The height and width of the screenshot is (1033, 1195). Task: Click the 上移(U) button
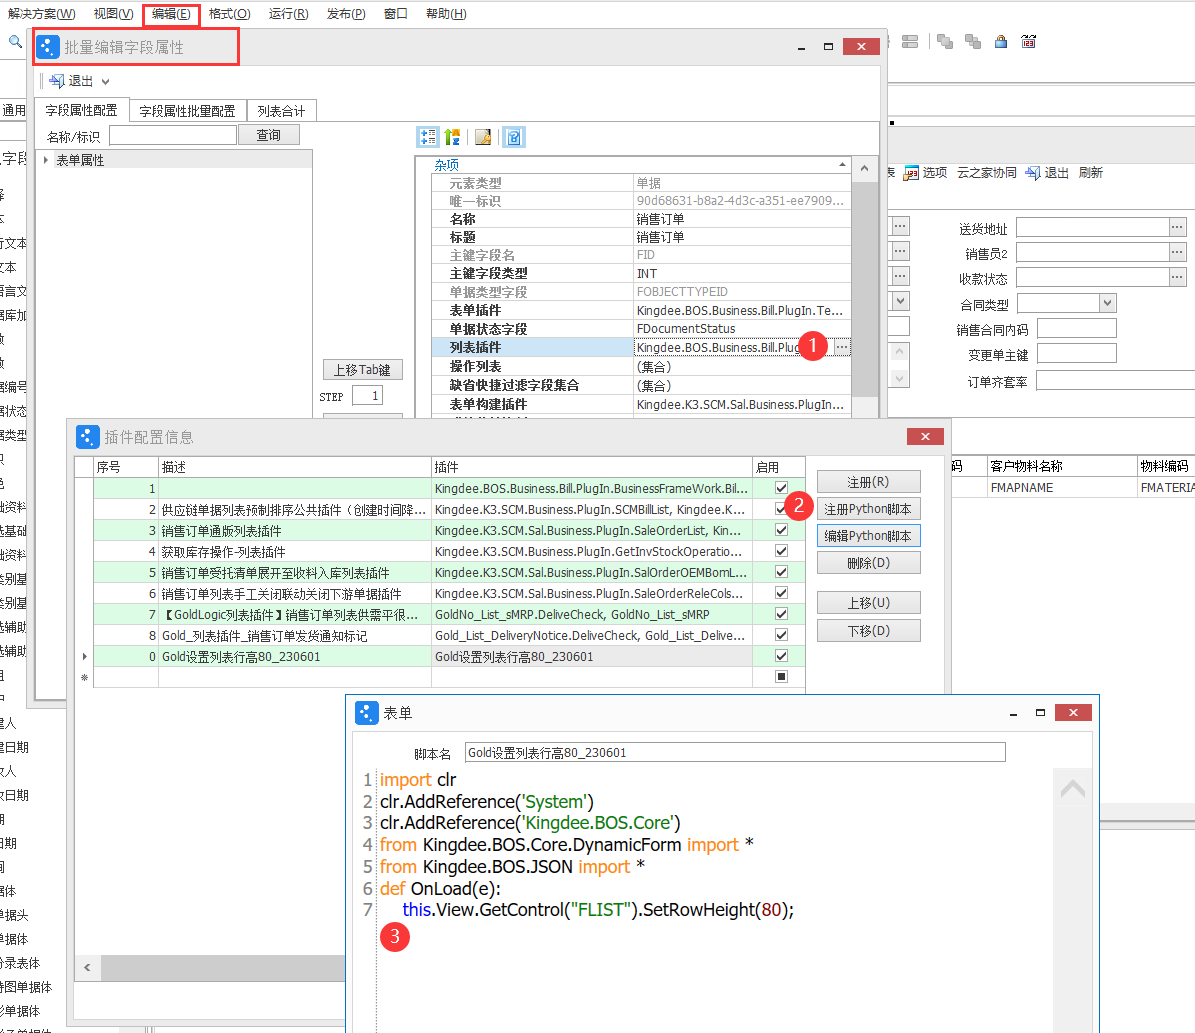pyautogui.click(x=868, y=602)
